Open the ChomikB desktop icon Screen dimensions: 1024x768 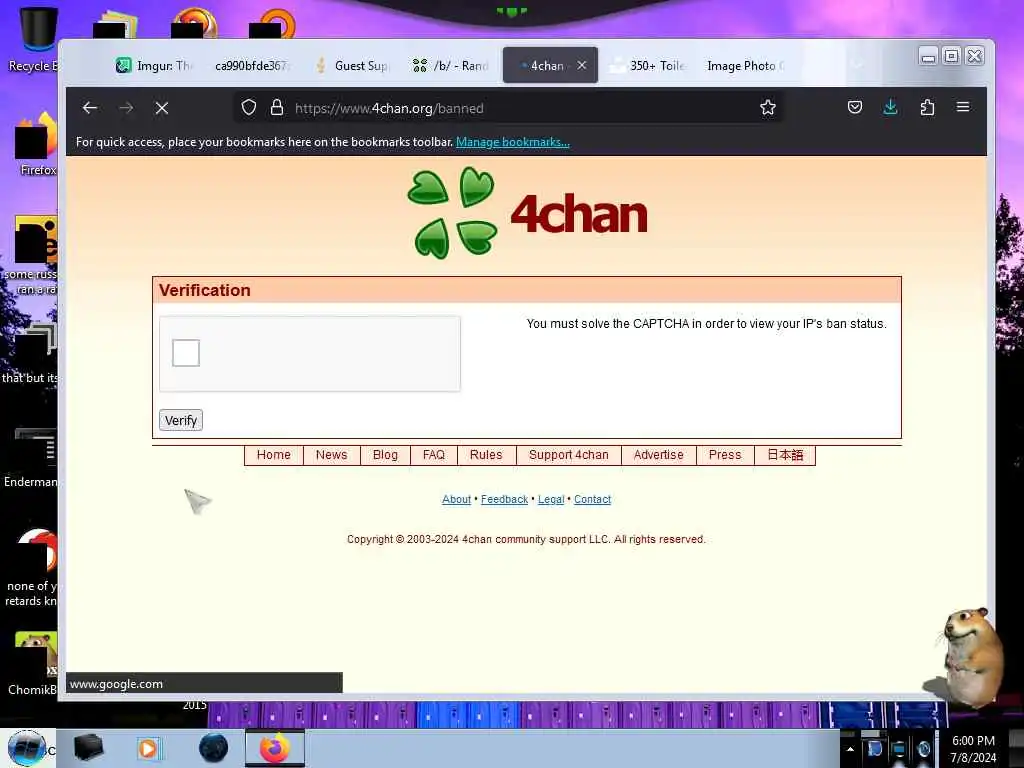point(33,663)
